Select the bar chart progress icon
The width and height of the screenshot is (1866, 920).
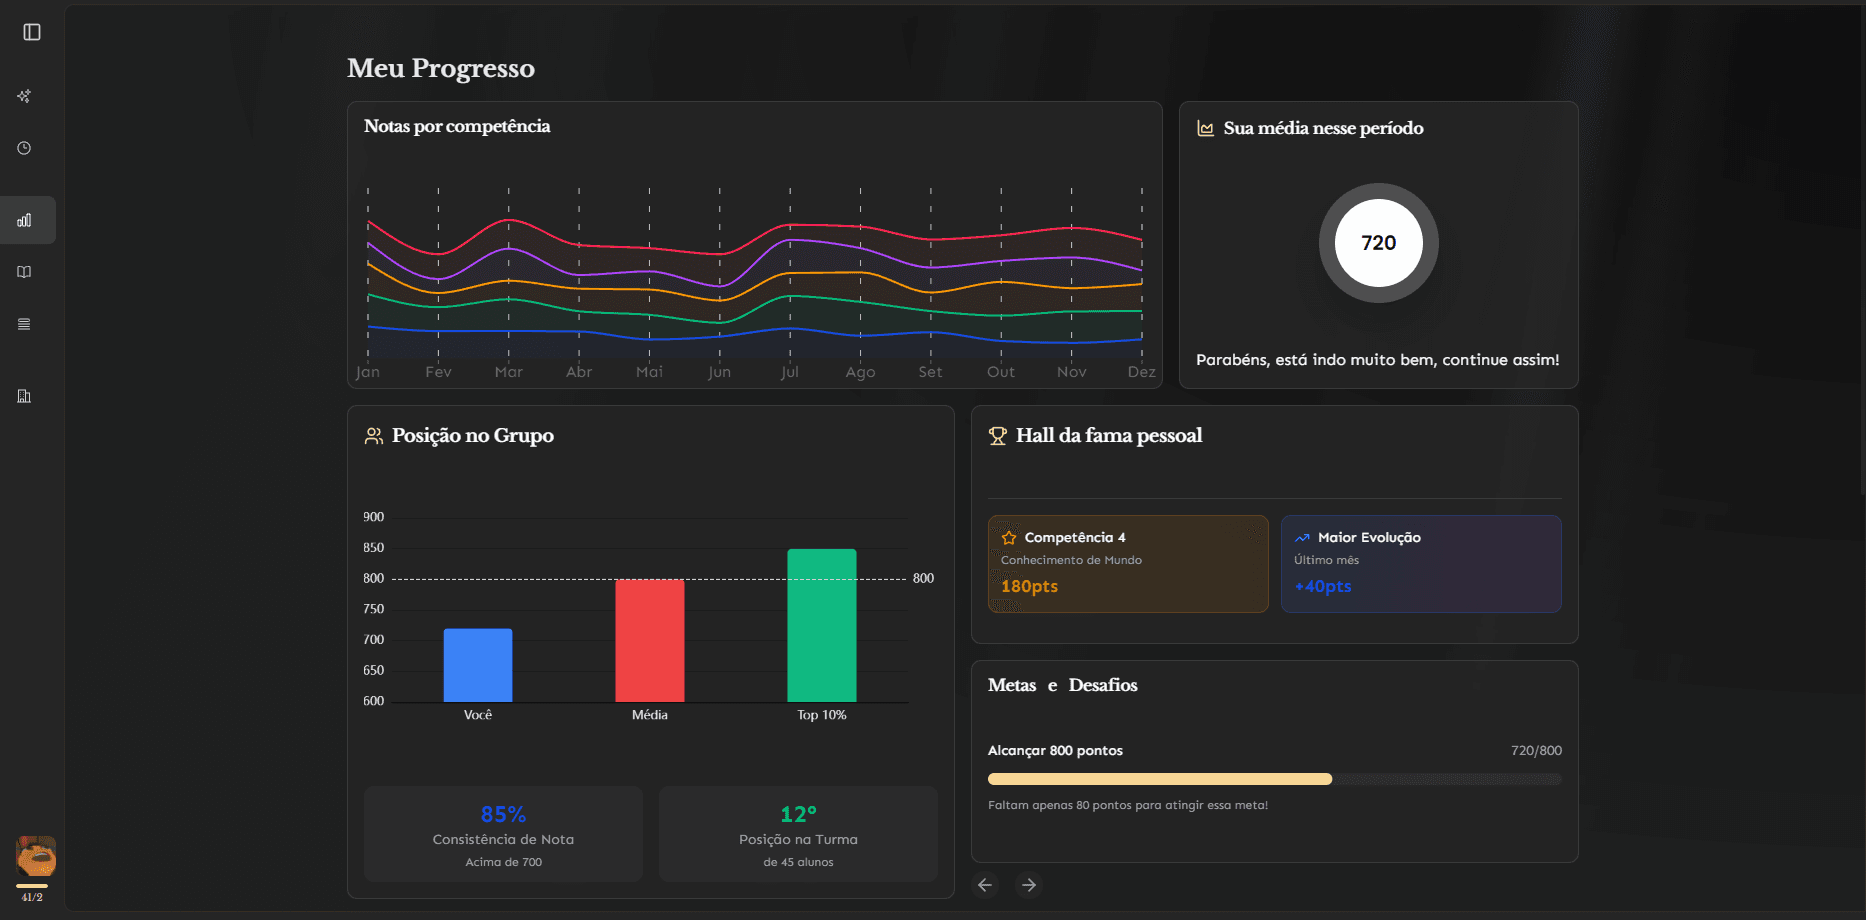24,220
